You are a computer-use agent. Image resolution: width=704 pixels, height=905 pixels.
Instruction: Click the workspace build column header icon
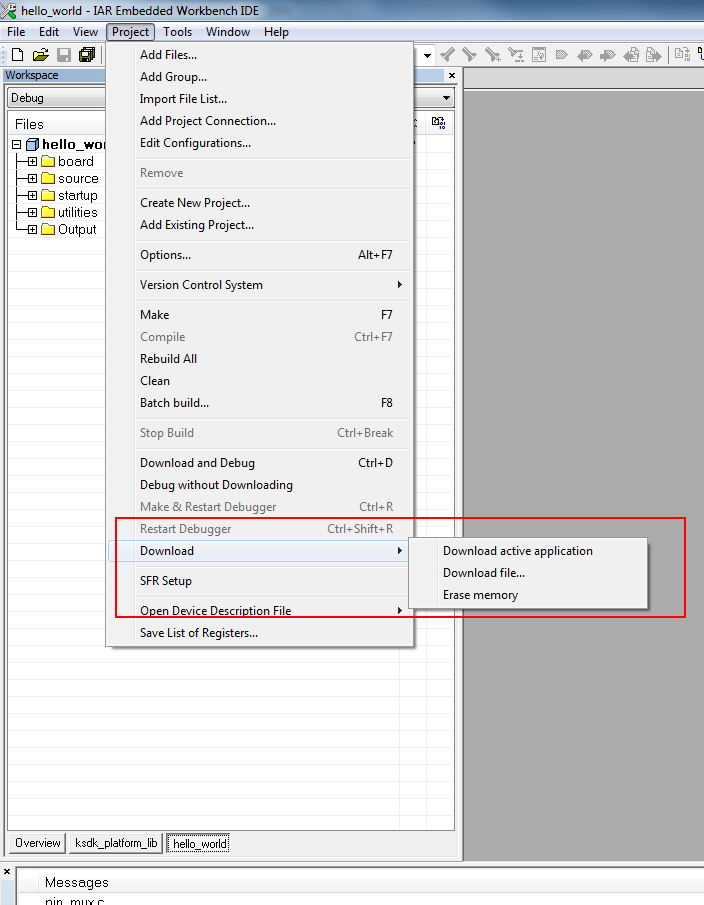(439, 122)
